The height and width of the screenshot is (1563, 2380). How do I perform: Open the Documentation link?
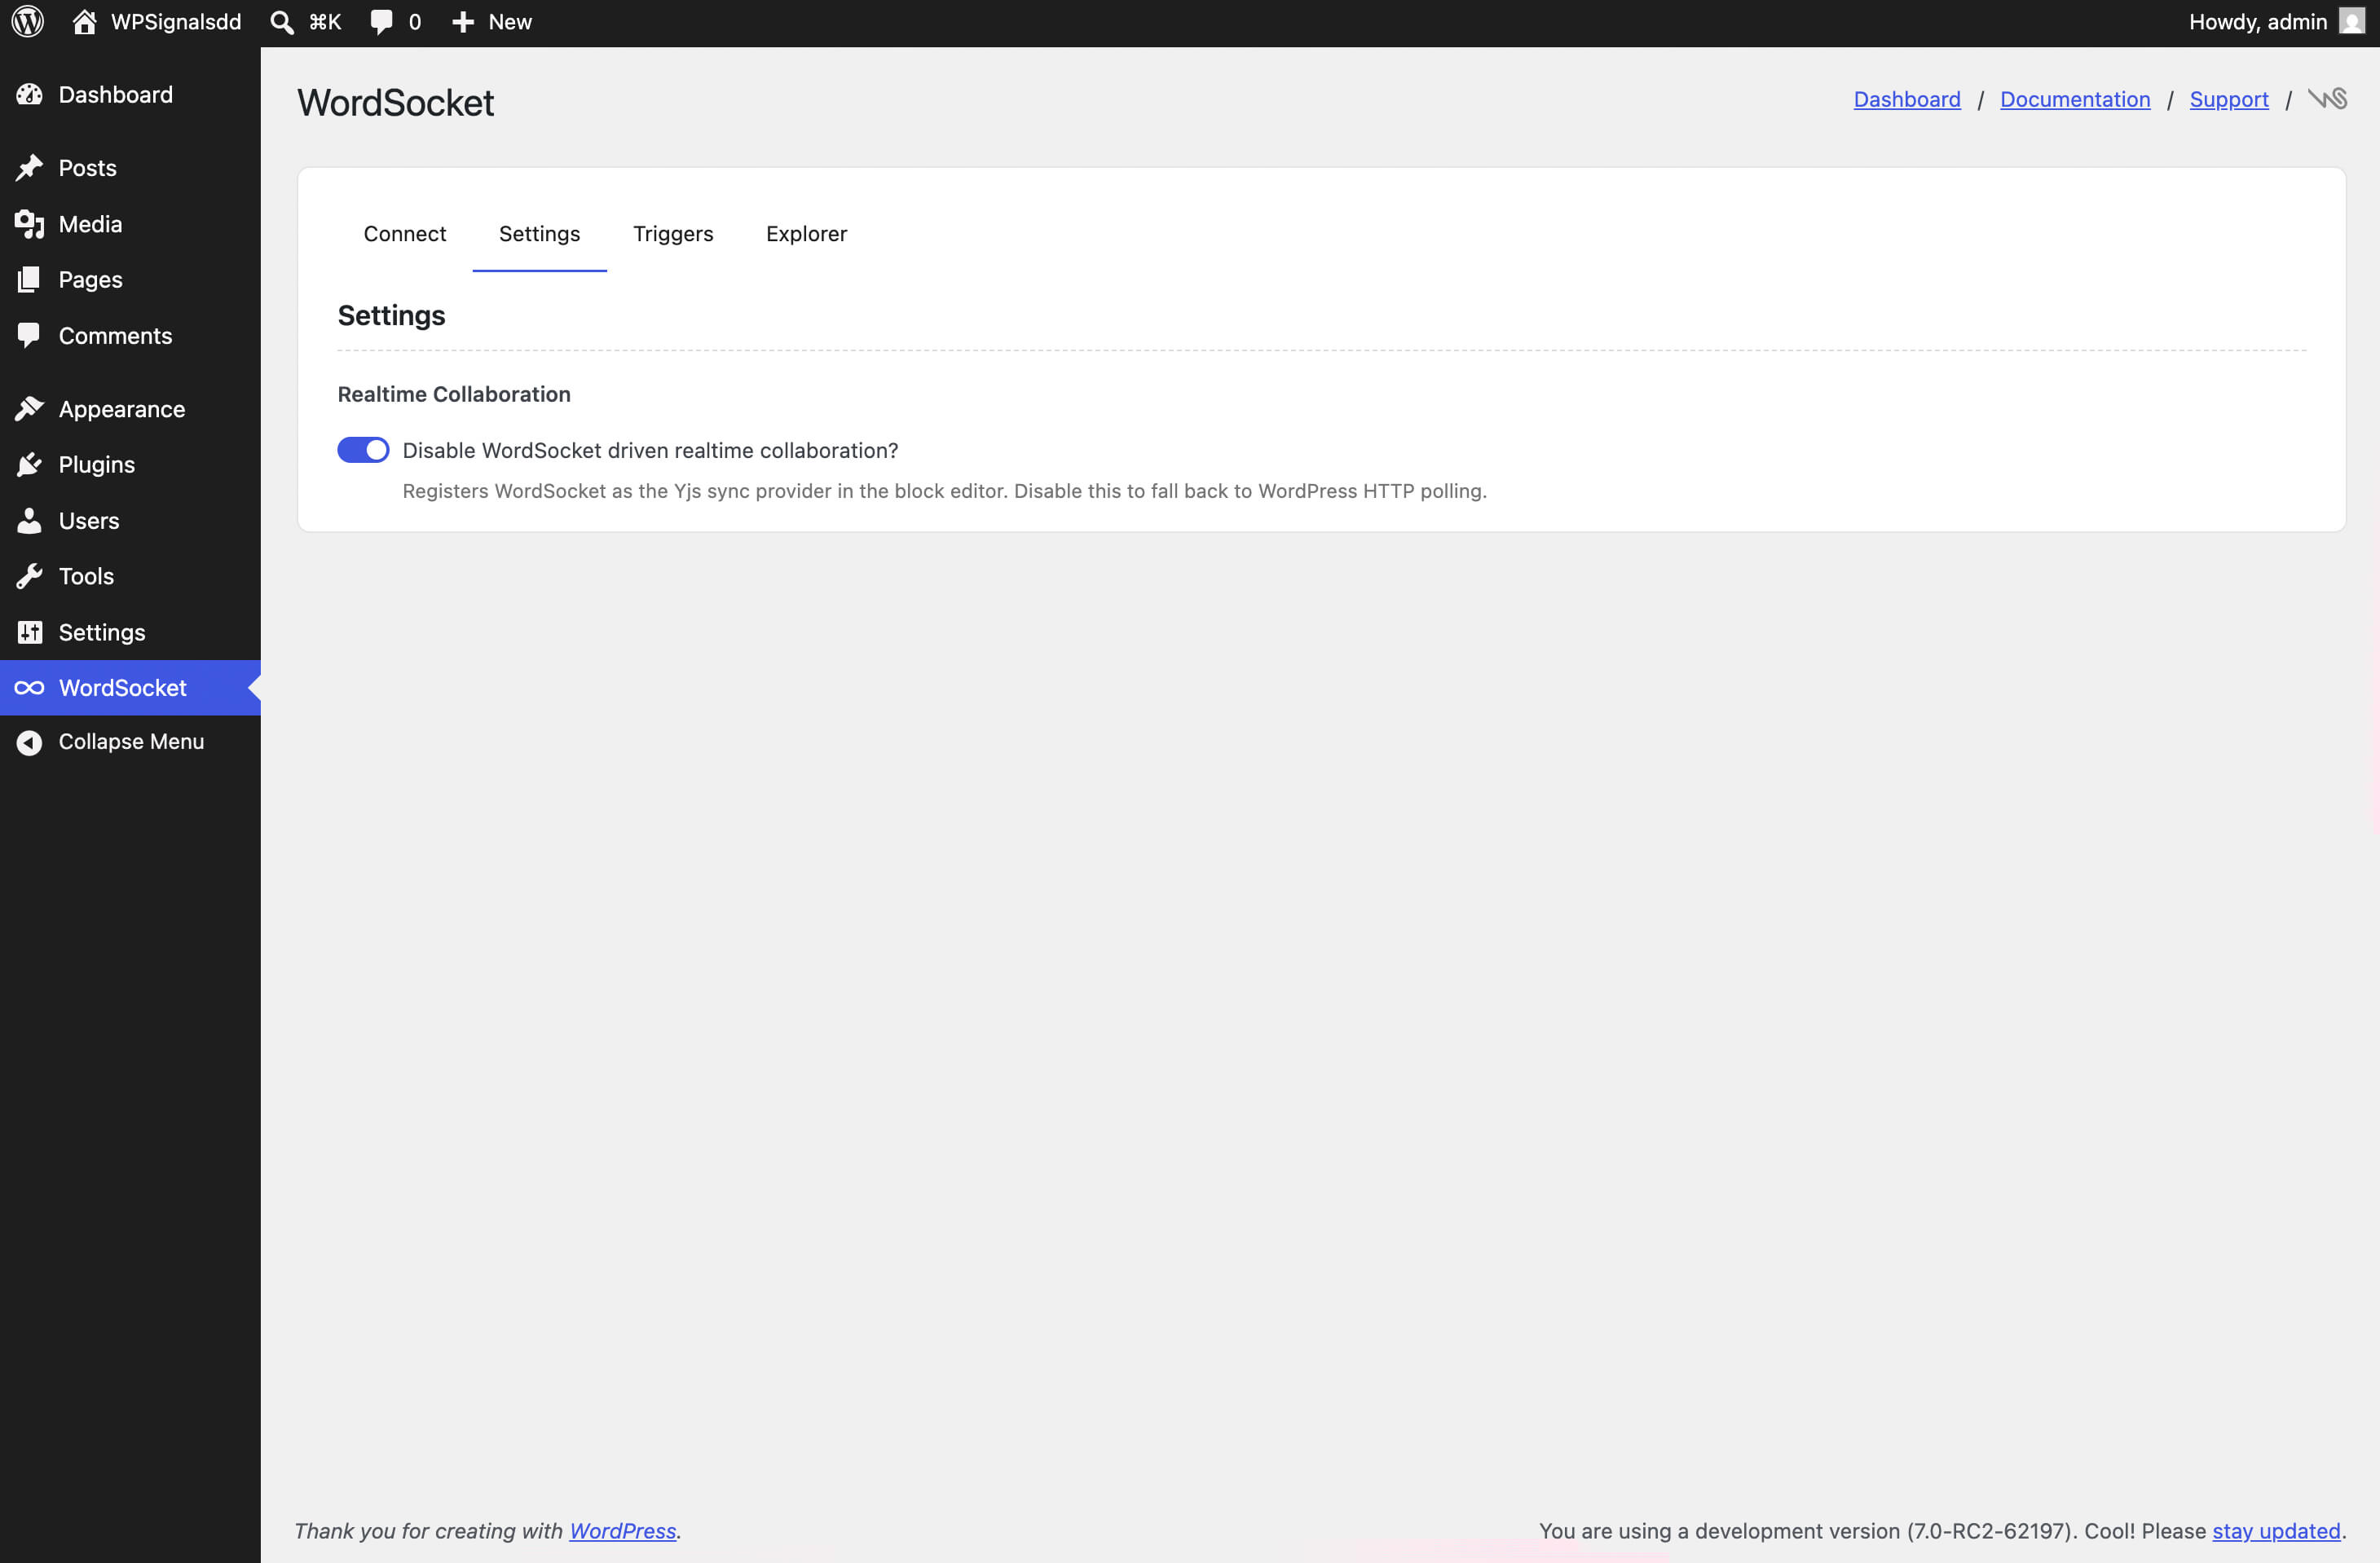tap(2074, 99)
